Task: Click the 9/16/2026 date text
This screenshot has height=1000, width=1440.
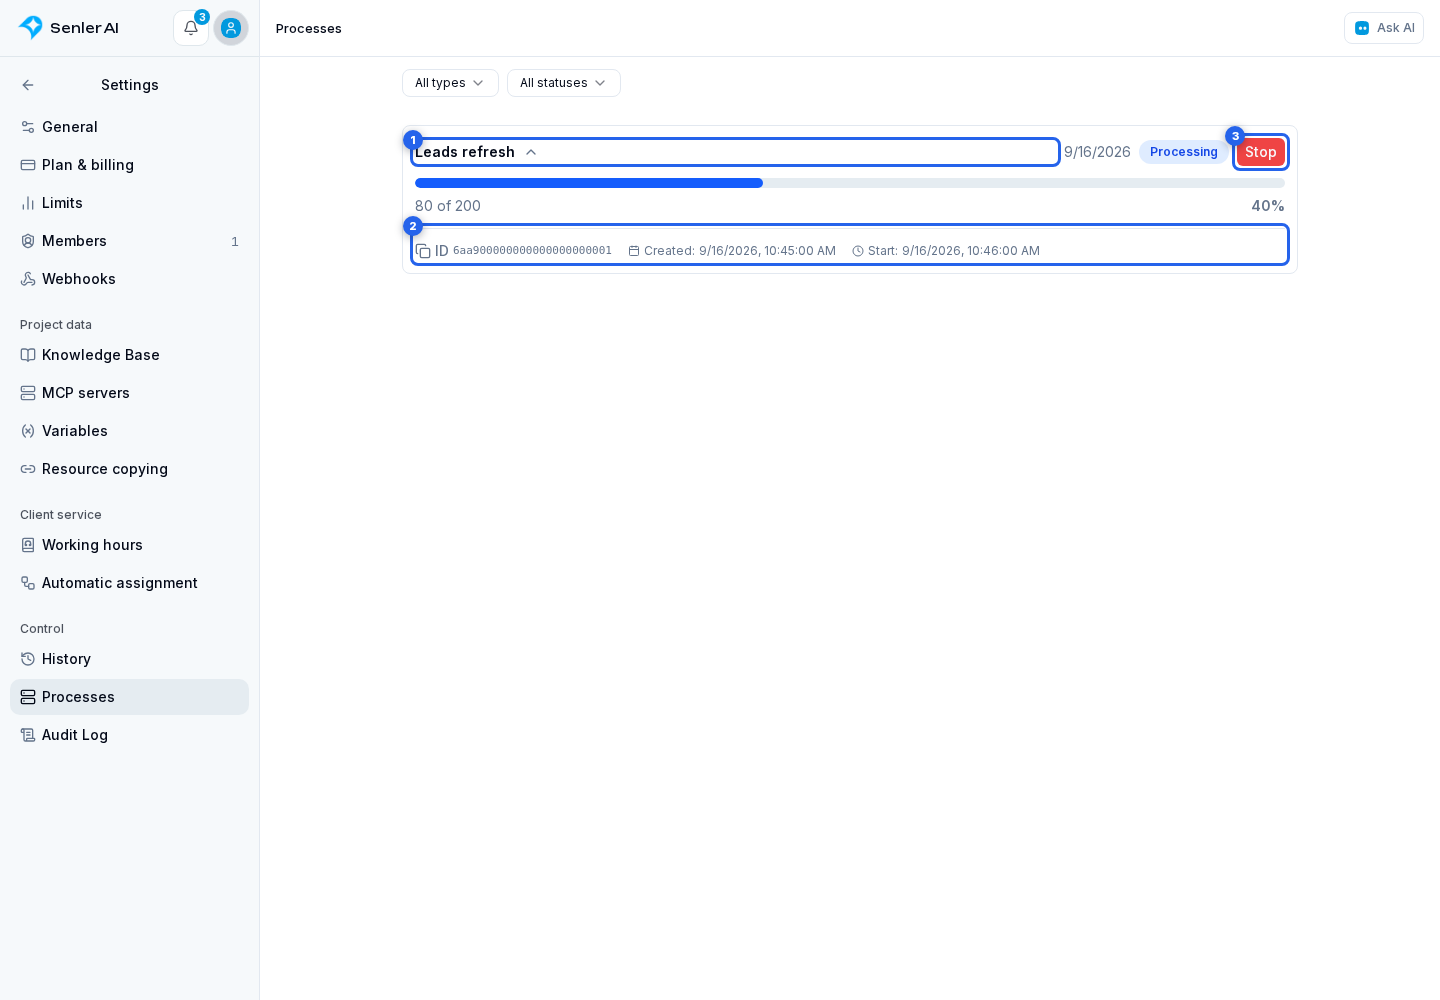Action: pyautogui.click(x=1097, y=152)
